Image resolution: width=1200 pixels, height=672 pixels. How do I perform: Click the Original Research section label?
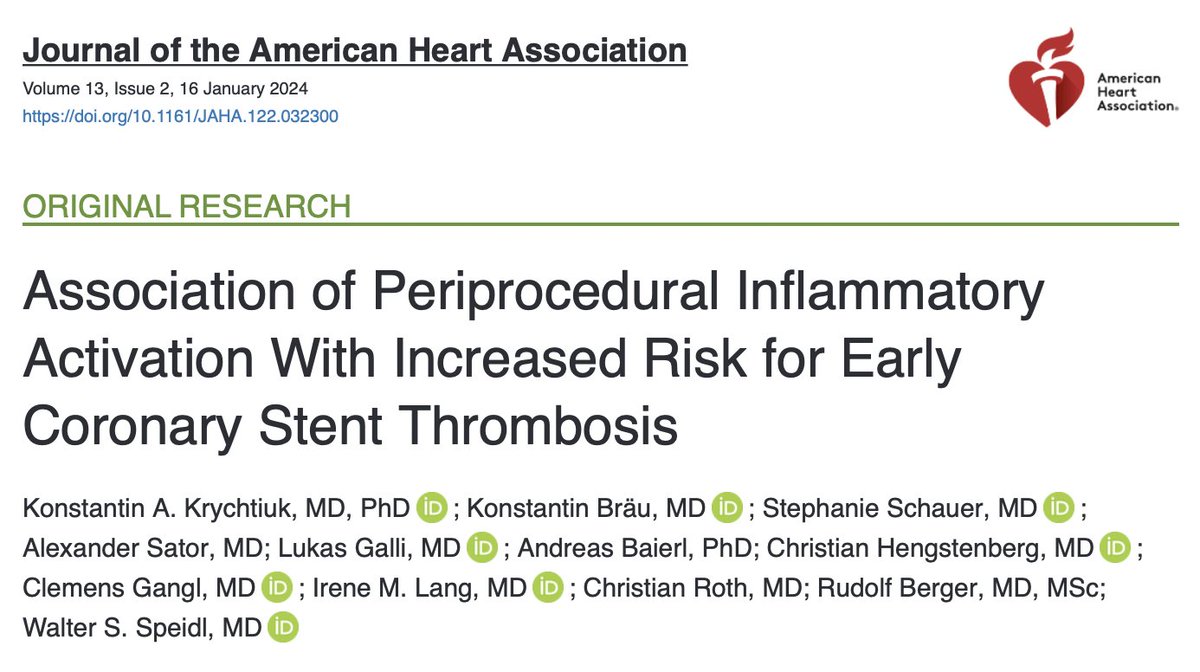click(x=187, y=207)
